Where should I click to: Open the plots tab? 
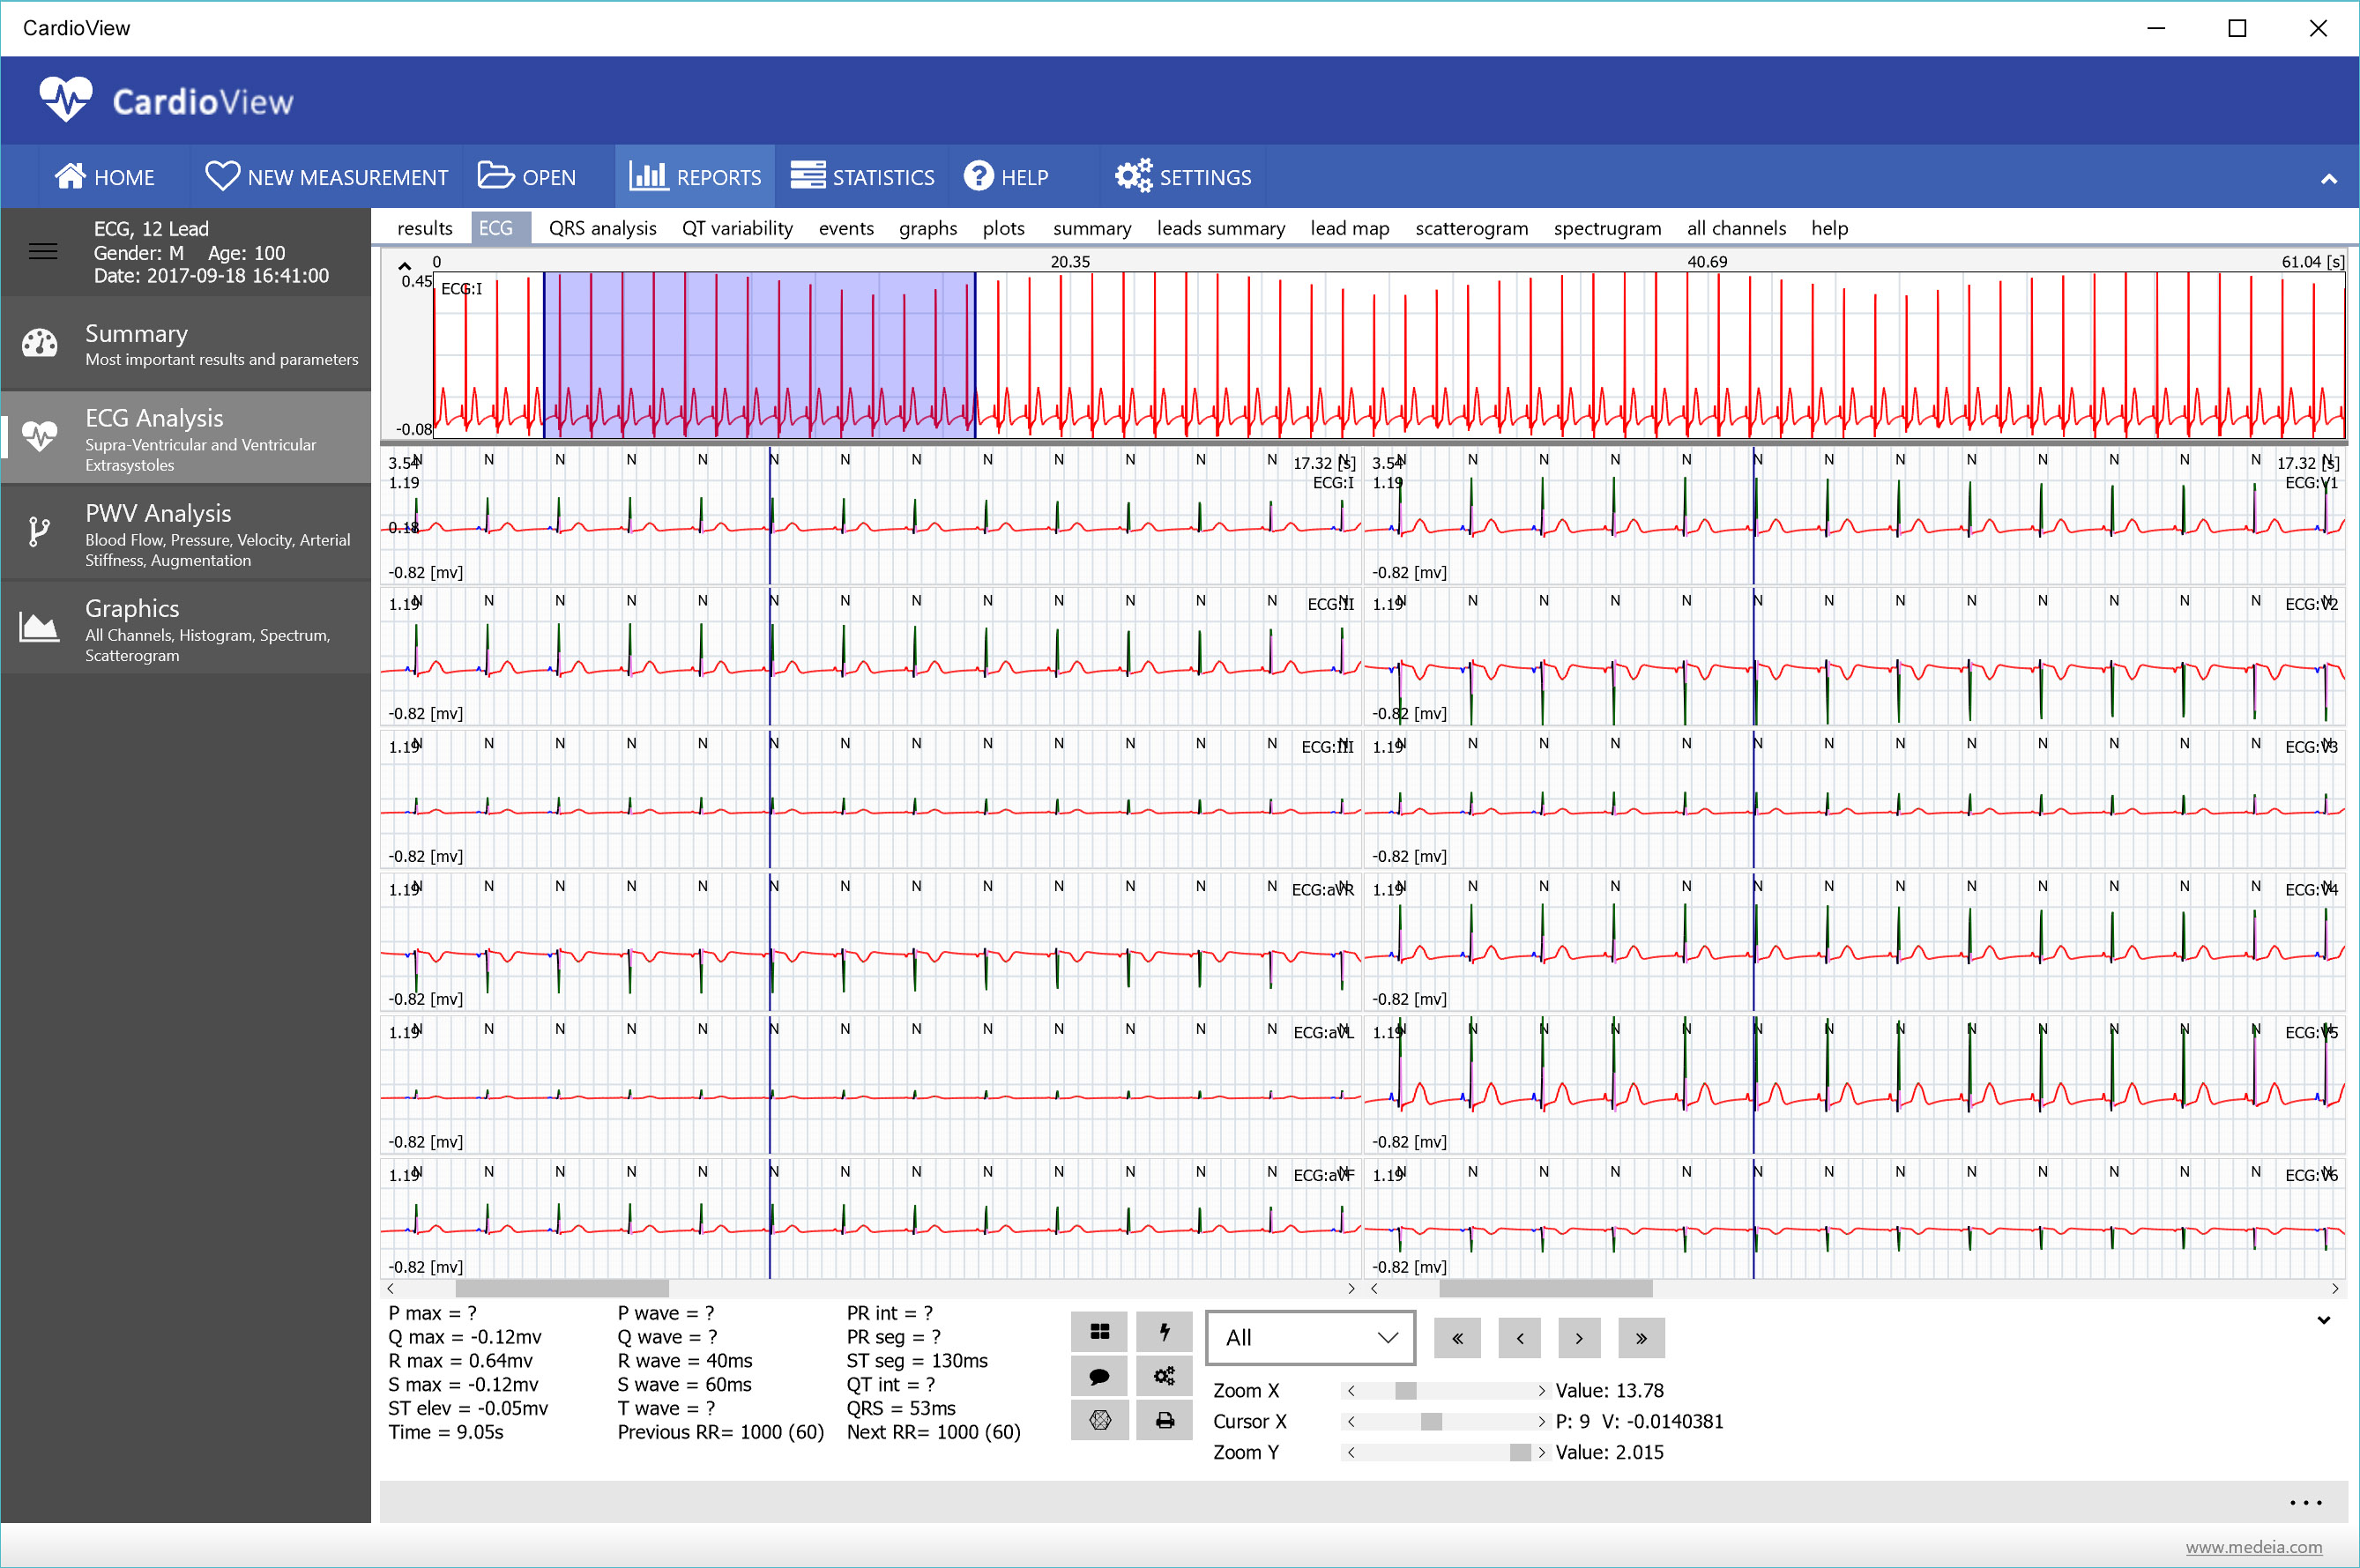tap(1004, 228)
